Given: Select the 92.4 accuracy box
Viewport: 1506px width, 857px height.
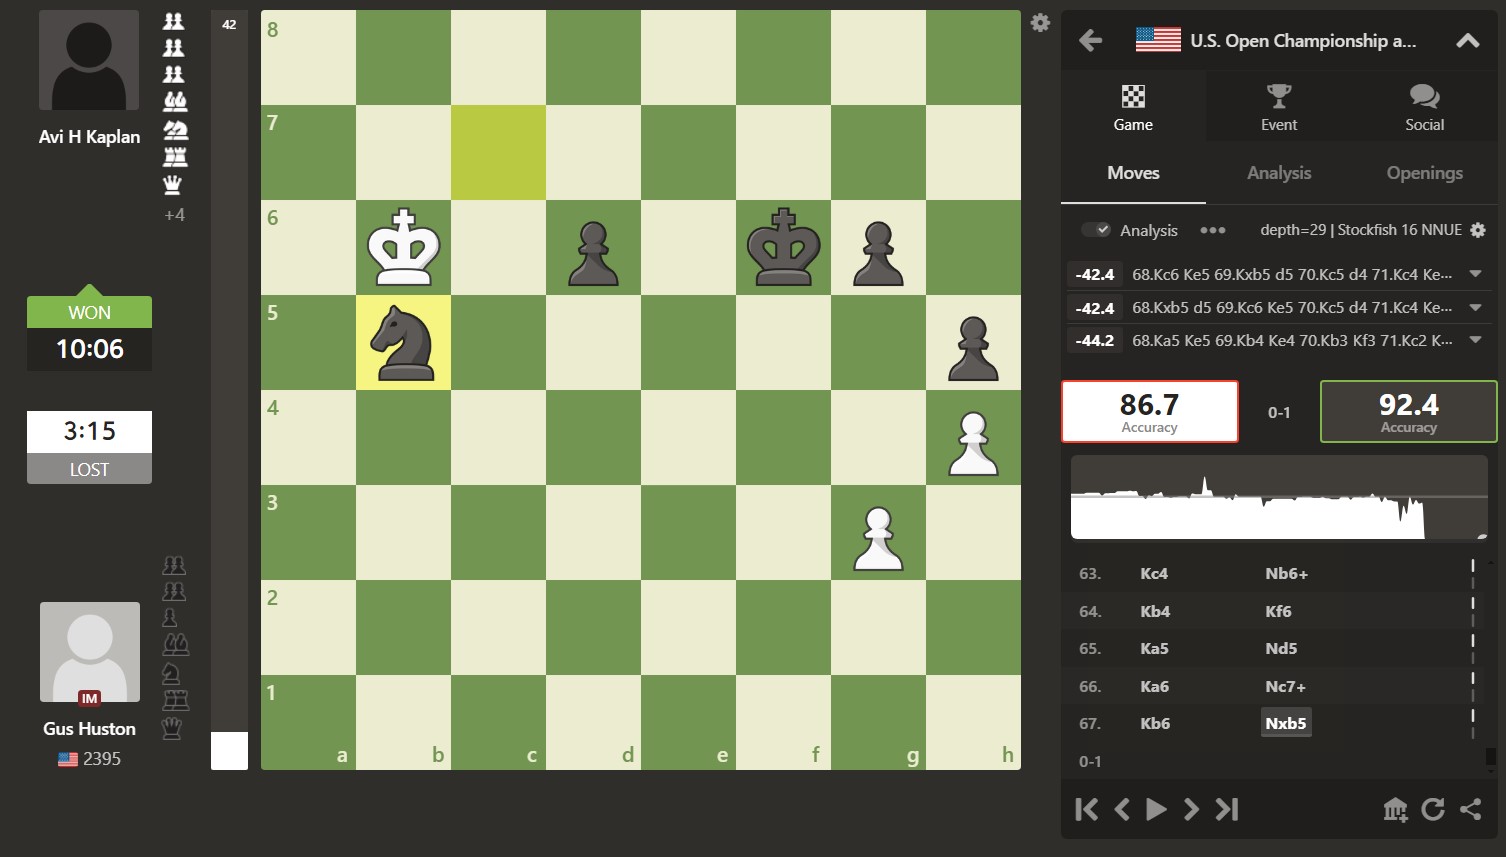Looking at the screenshot, I should 1408,411.
